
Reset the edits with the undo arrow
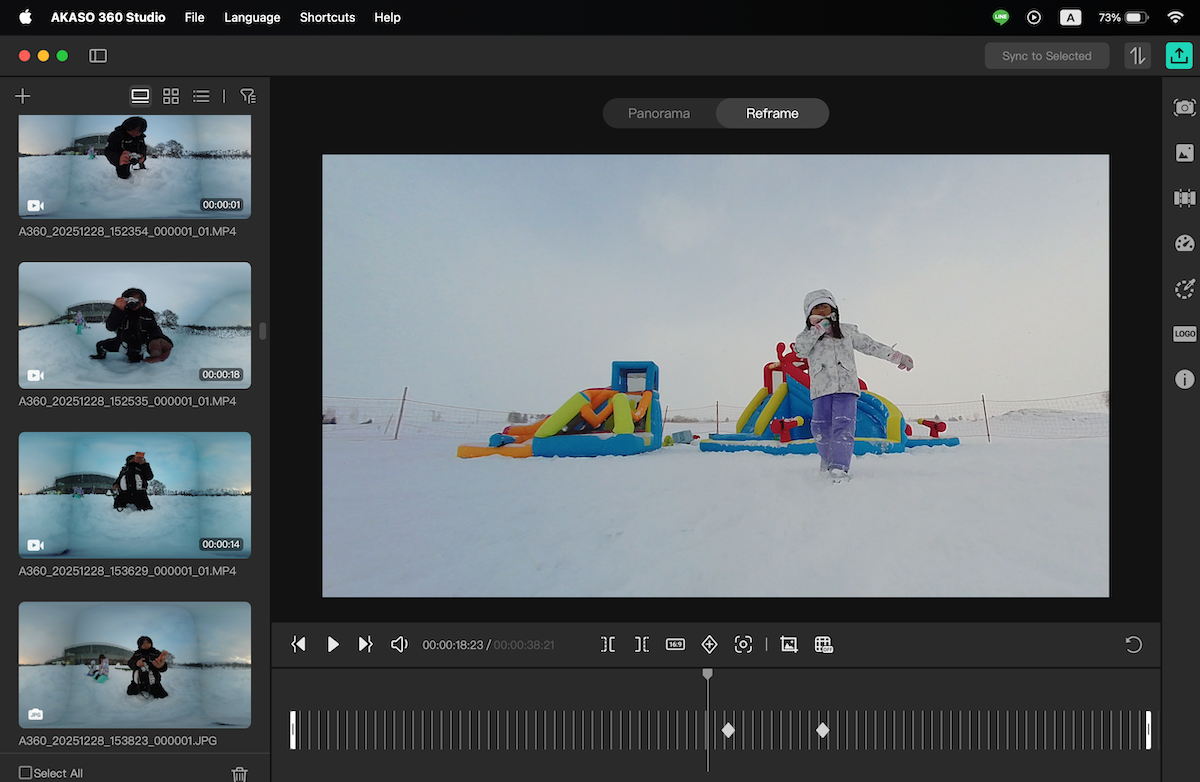pos(1133,645)
